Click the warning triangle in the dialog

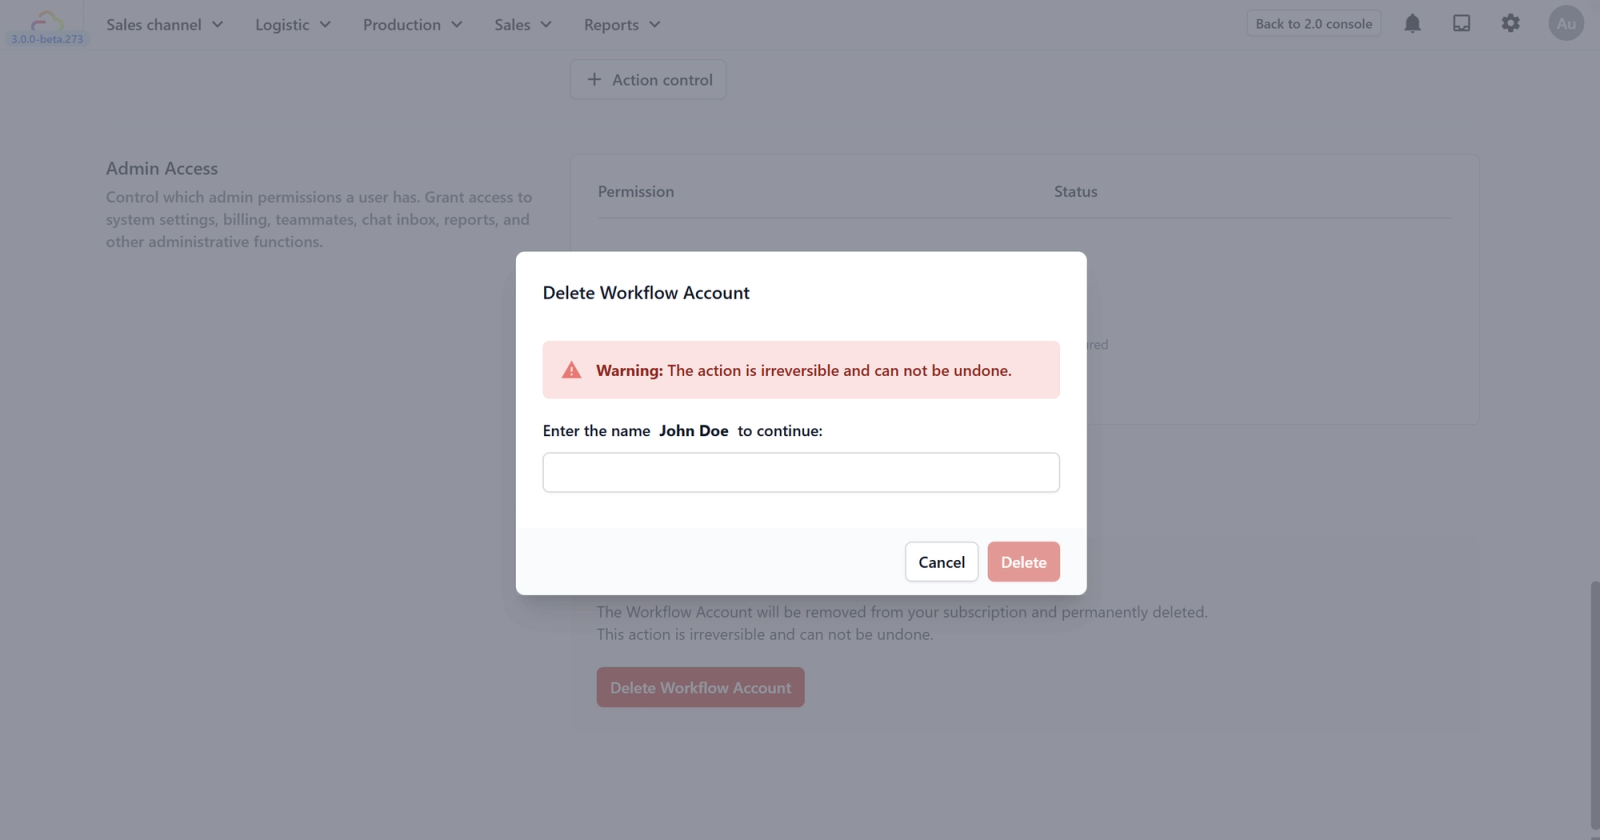coord(571,369)
